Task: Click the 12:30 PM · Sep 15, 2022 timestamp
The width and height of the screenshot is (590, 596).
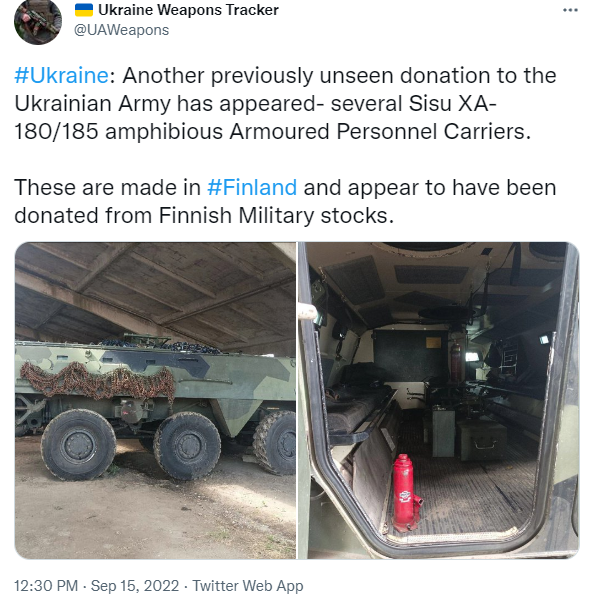Action: coord(96,586)
